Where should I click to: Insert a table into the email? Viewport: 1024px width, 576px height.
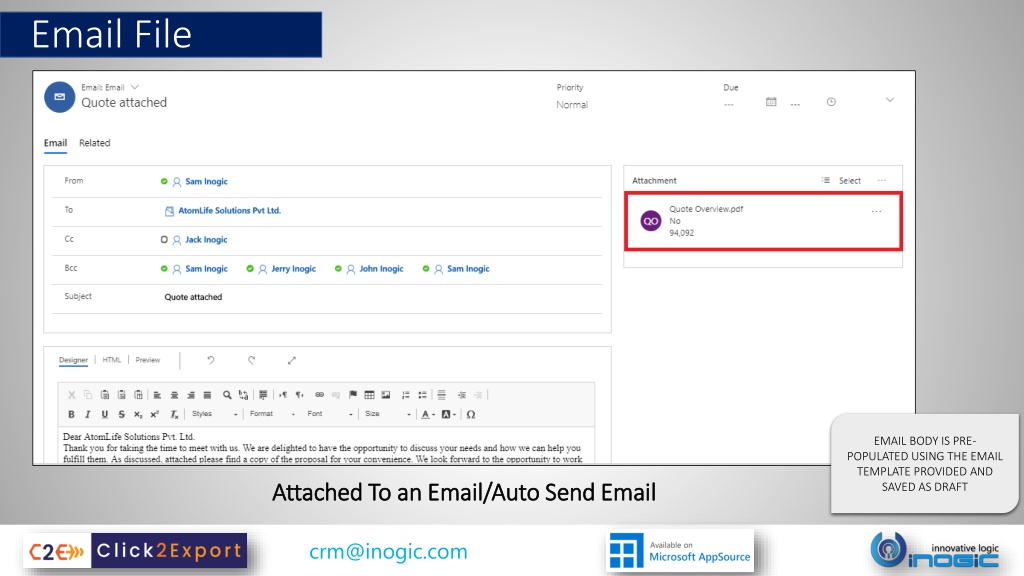coord(369,394)
